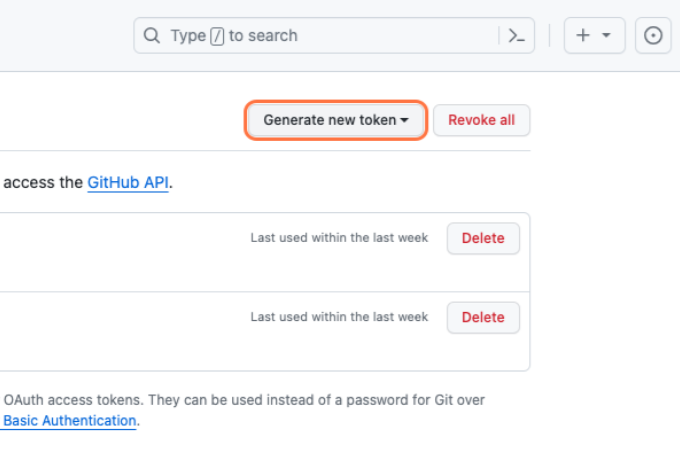Open the Basic Authentication link
The image size is (680, 470).
tap(69, 421)
